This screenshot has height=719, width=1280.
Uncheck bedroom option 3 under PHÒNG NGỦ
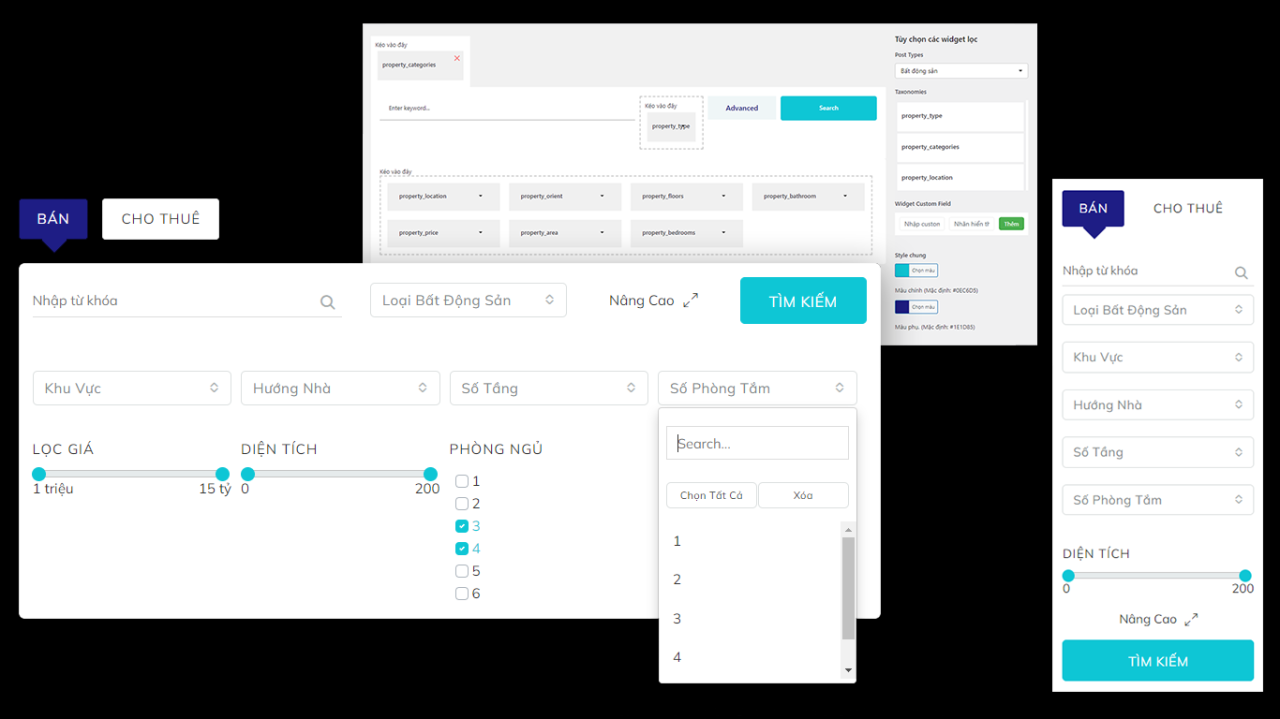click(x=462, y=525)
